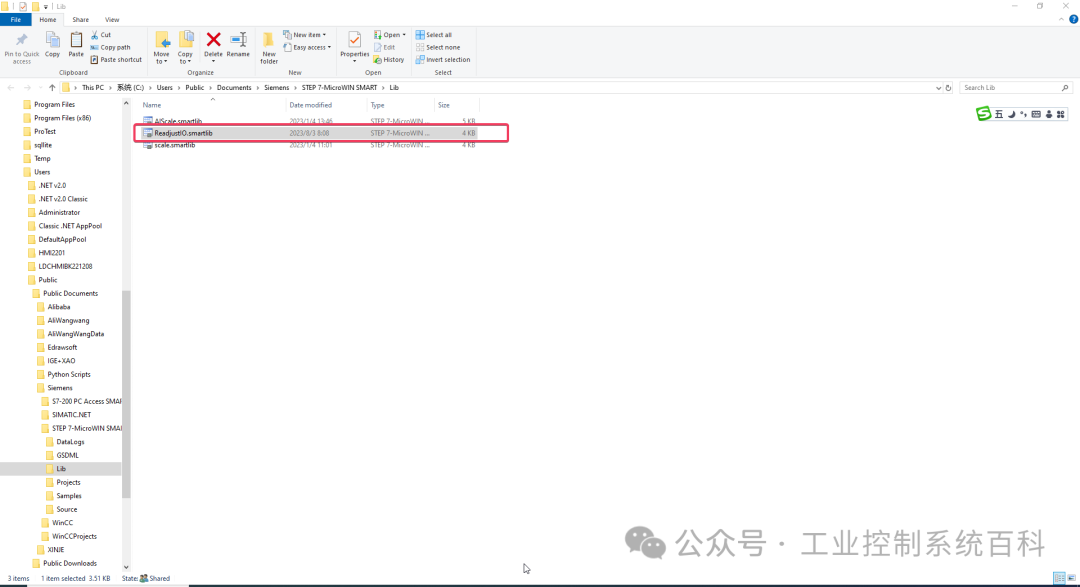Switch to the Share ribbon tab
1080x587 pixels.
coord(81,19)
